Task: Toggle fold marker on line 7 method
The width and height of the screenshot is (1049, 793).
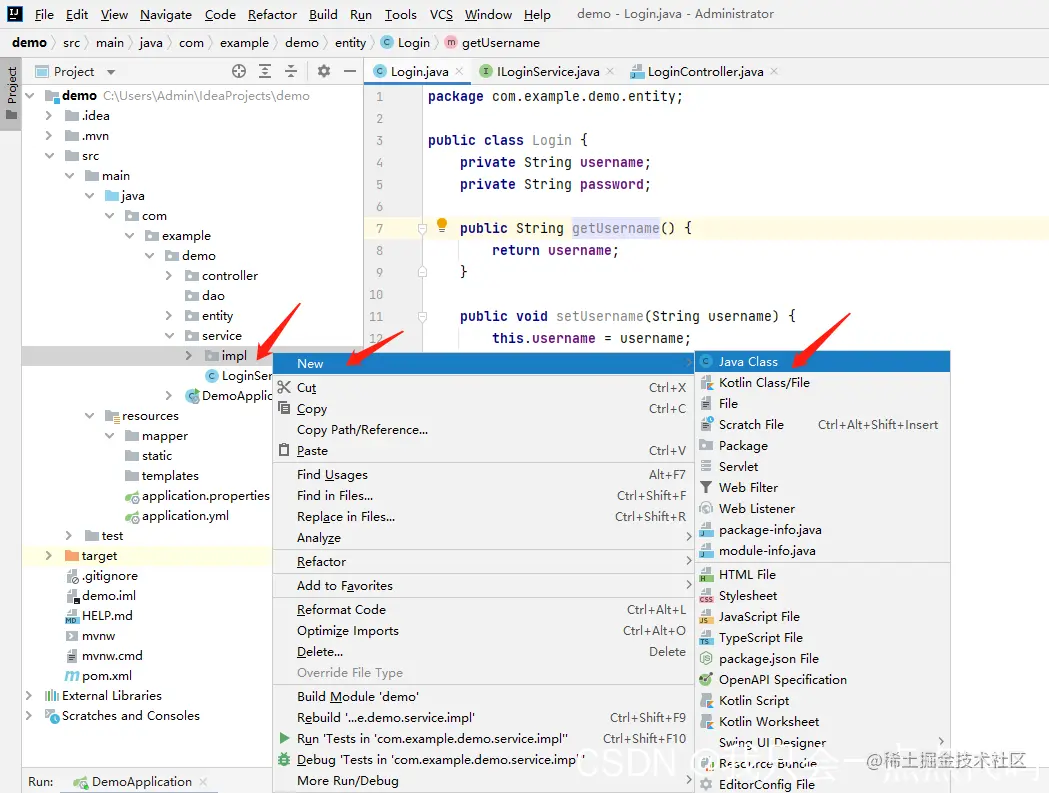Action: click(x=422, y=229)
